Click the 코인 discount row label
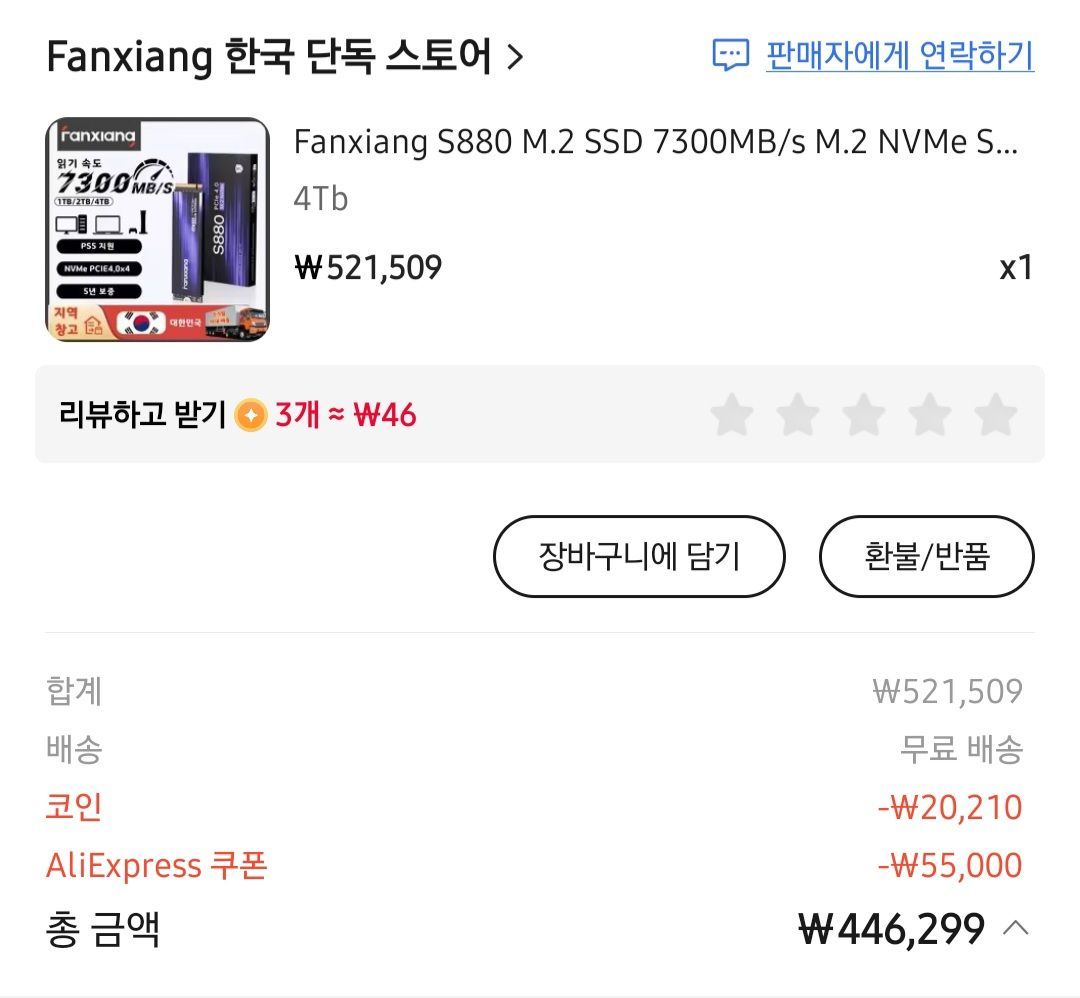This screenshot has width=1080, height=998. point(74,807)
